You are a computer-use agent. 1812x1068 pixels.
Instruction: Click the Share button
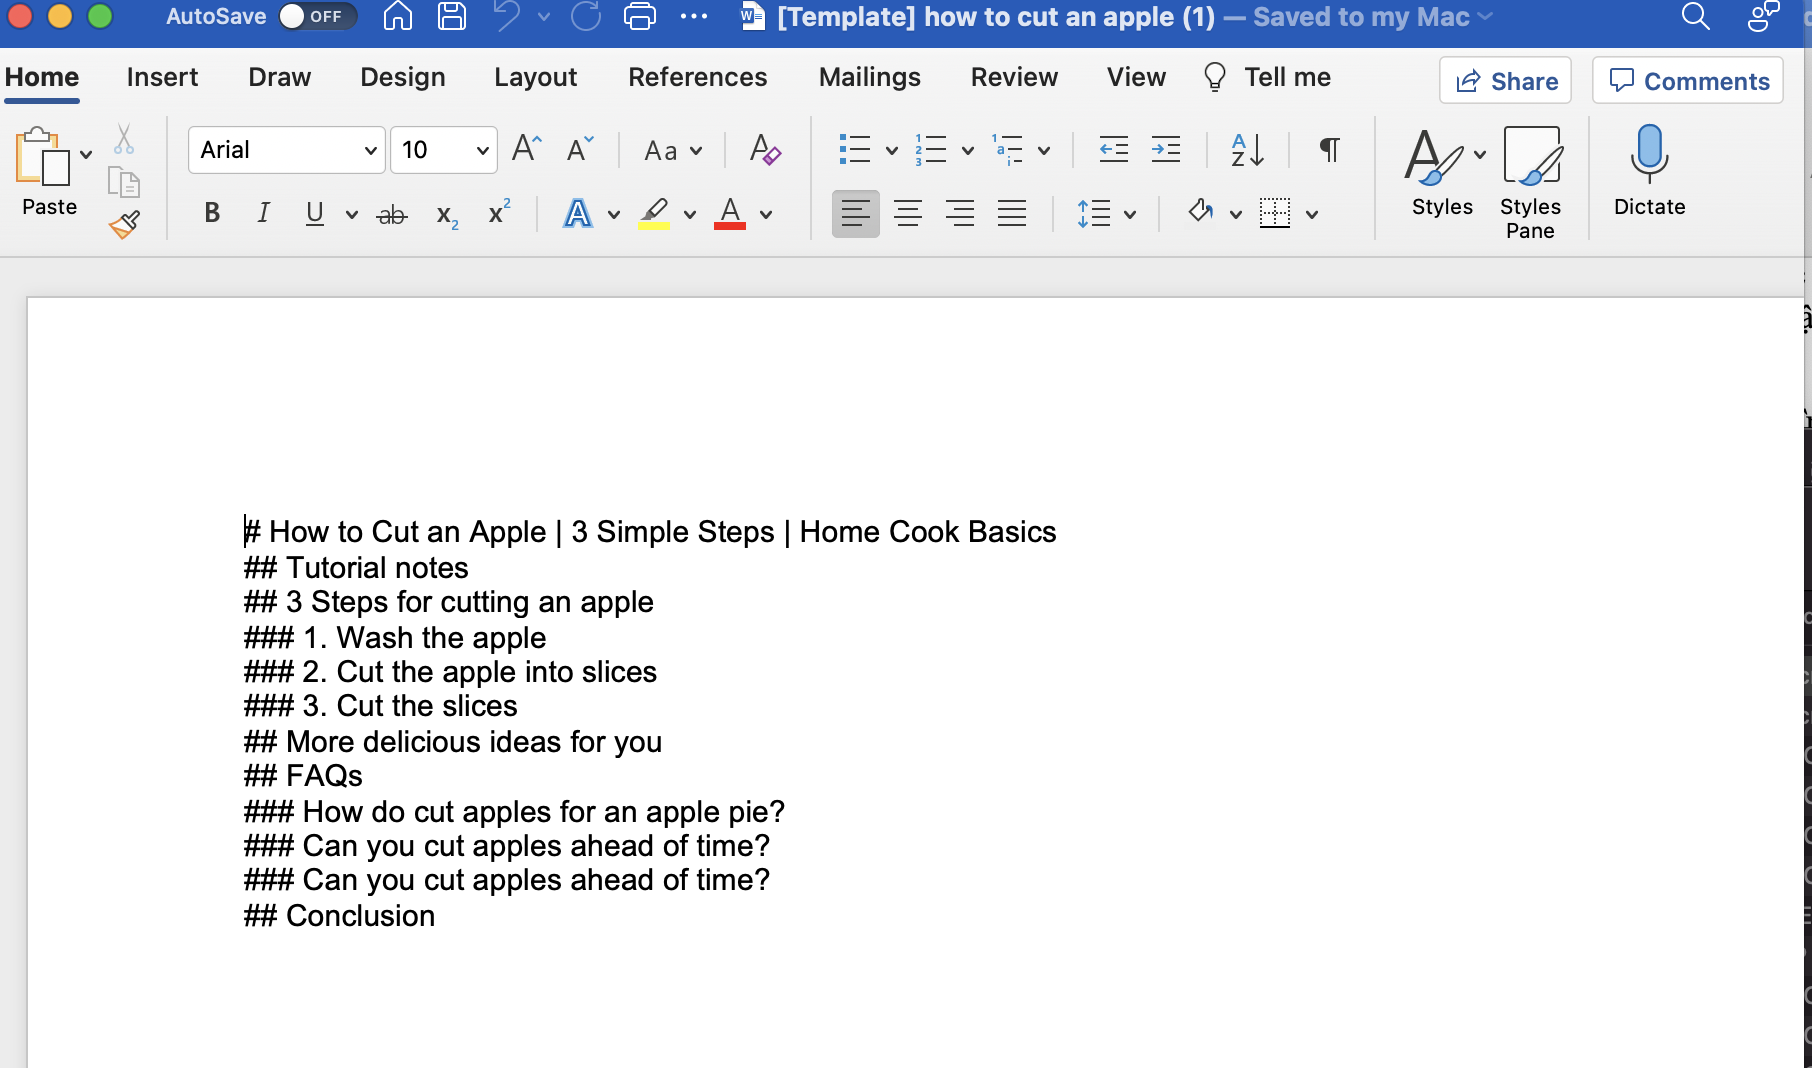(x=1504, y=80)
